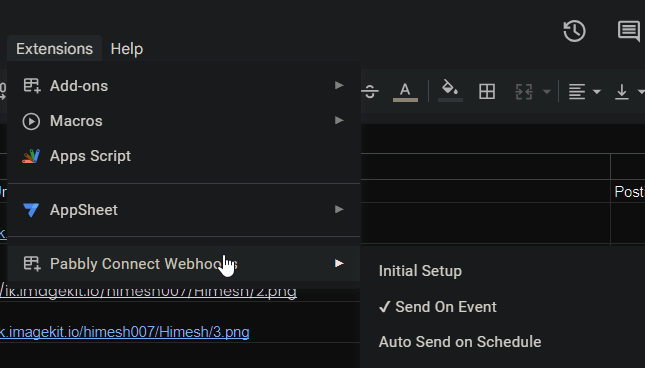This screenshot has width=645, height=368.
Task: Open version history clock icon
Action: tap(574, 31)
